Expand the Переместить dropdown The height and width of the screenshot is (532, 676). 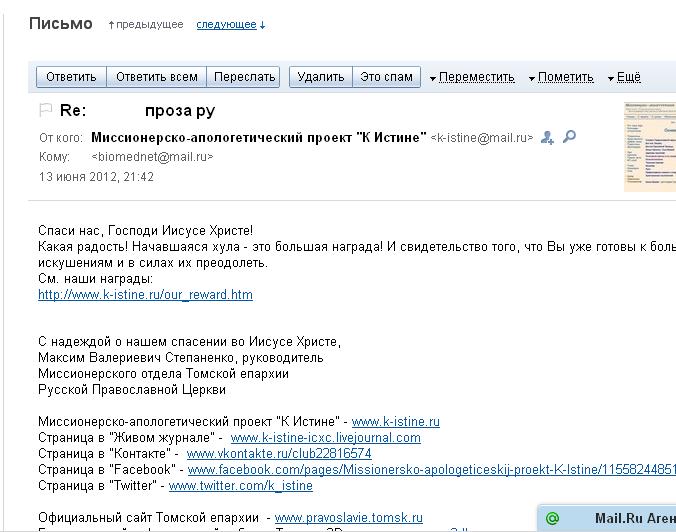coord(472,77)
